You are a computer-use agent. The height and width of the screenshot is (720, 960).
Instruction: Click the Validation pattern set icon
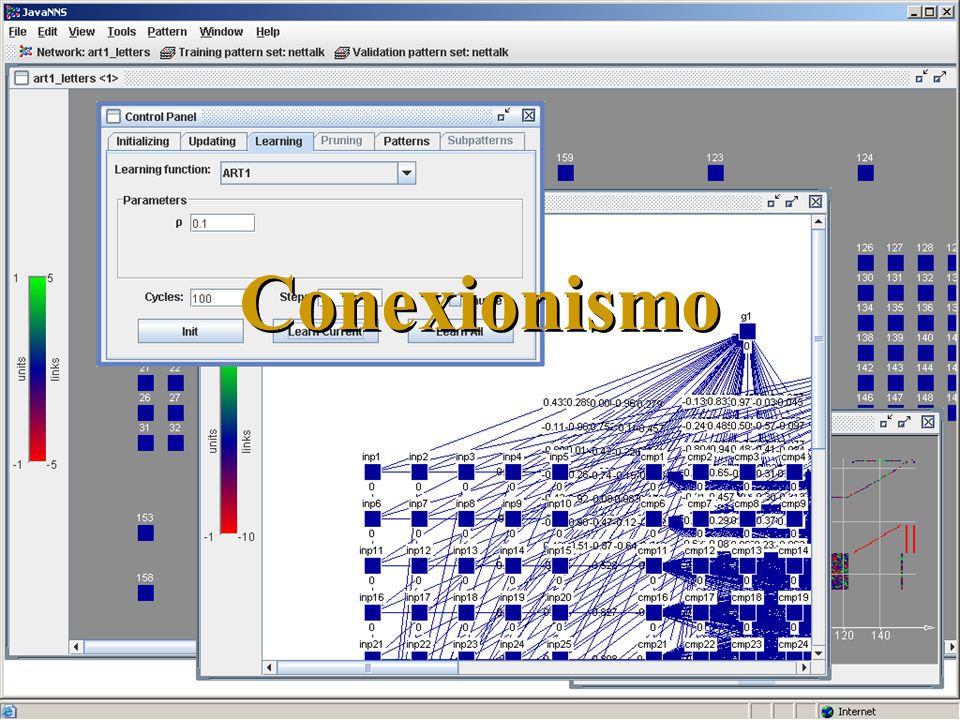coord(342,53)
